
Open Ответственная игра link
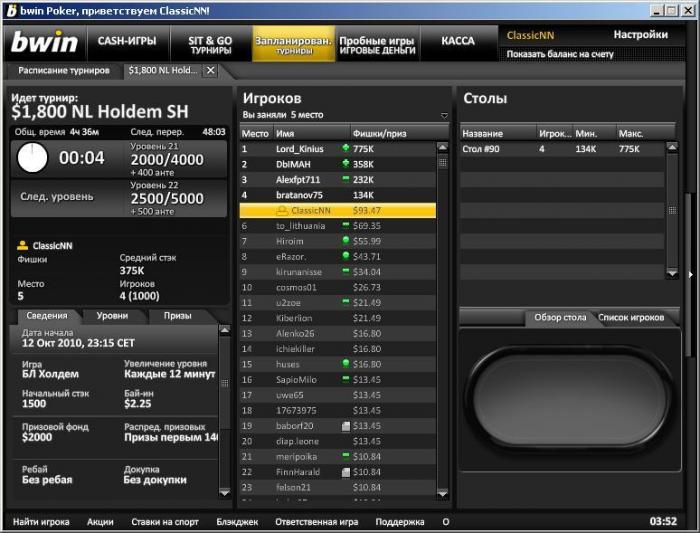point(316,521)
